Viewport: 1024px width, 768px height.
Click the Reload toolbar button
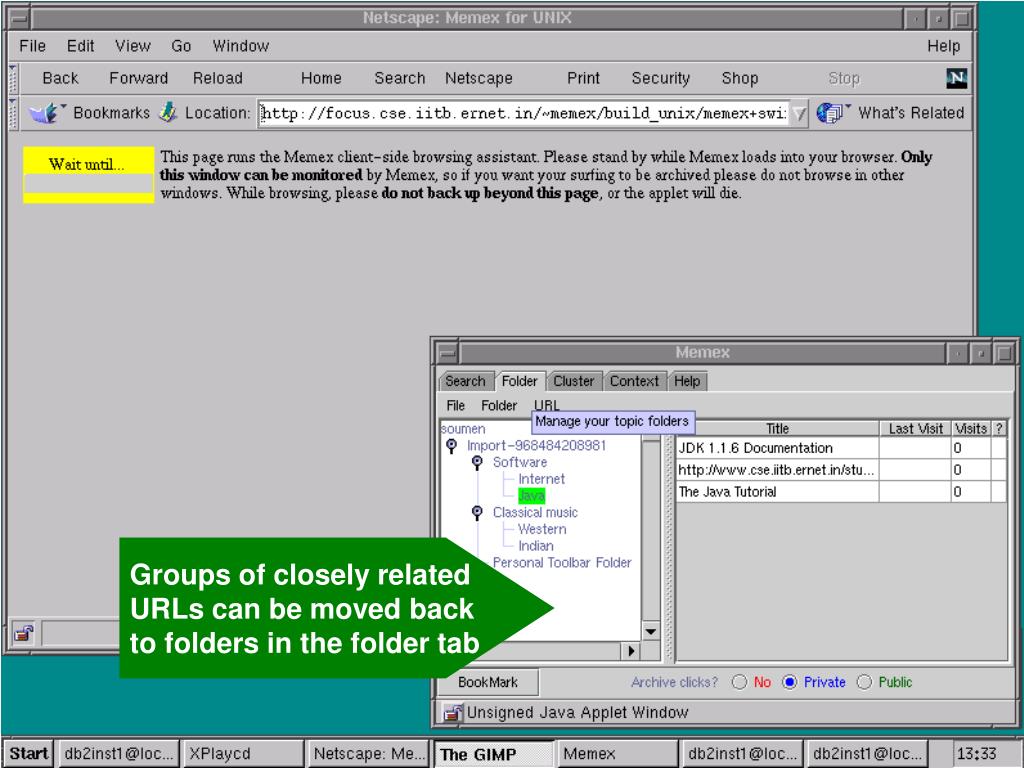click(x=217, y=78)
